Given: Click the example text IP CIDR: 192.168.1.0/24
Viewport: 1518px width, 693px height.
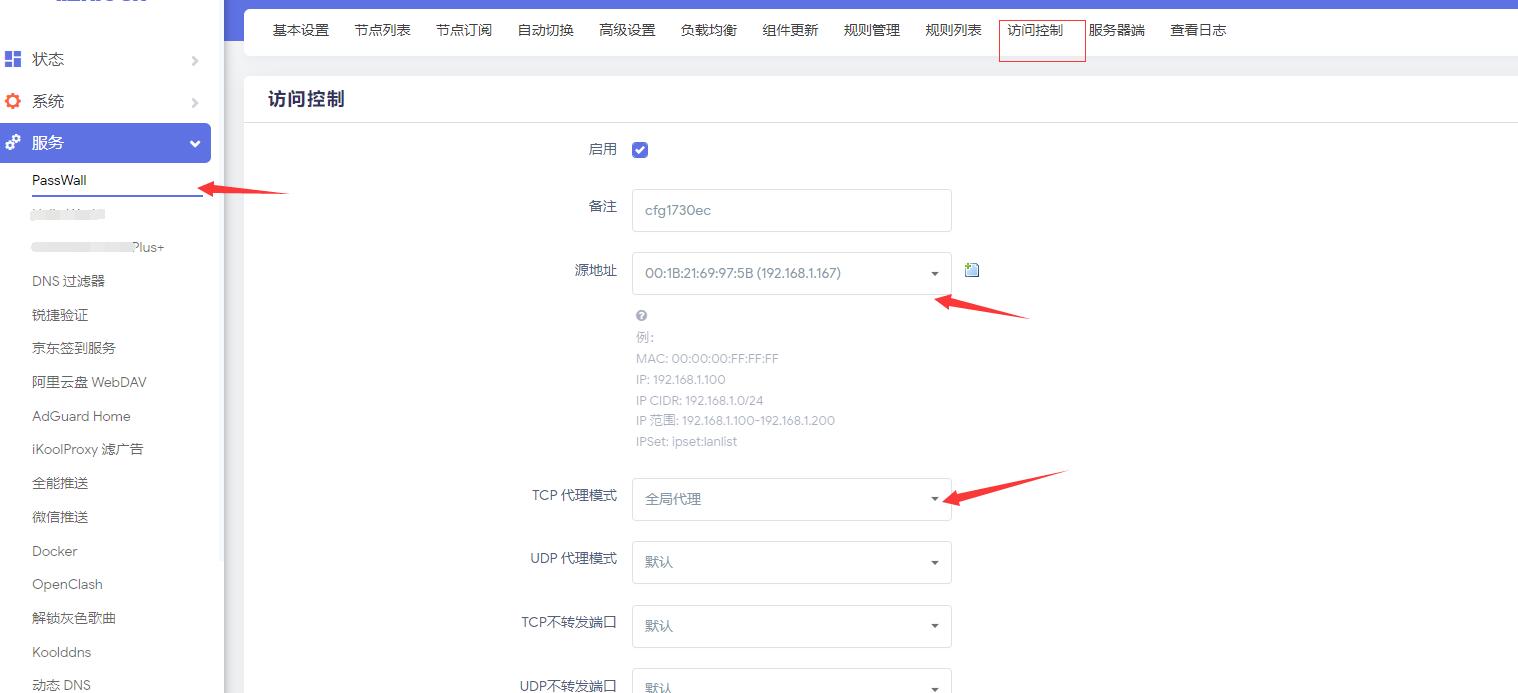Looking at the screenshot, I should tap(699, 400).
